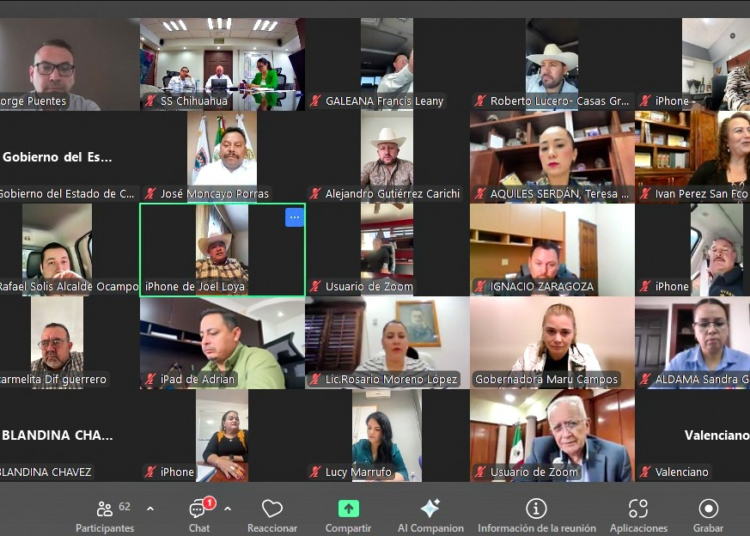Click the 'GALEANA Francis Leany' name label

[x=385, y=101]
